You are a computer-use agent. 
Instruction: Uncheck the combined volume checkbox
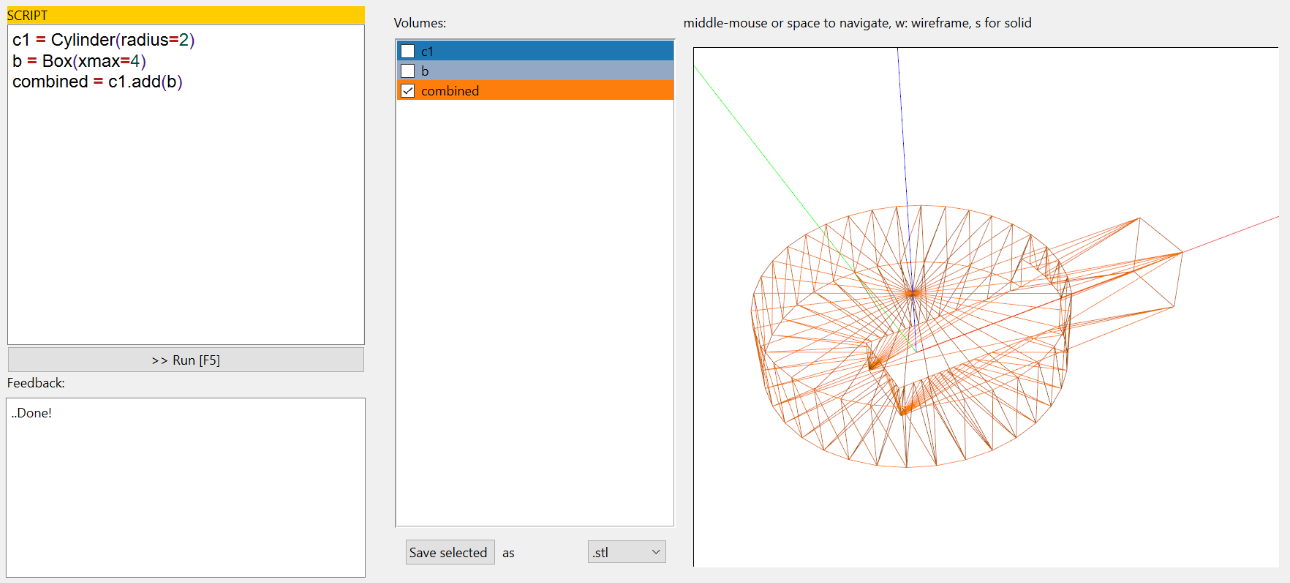pyautogui.click(x=408, y=91)
